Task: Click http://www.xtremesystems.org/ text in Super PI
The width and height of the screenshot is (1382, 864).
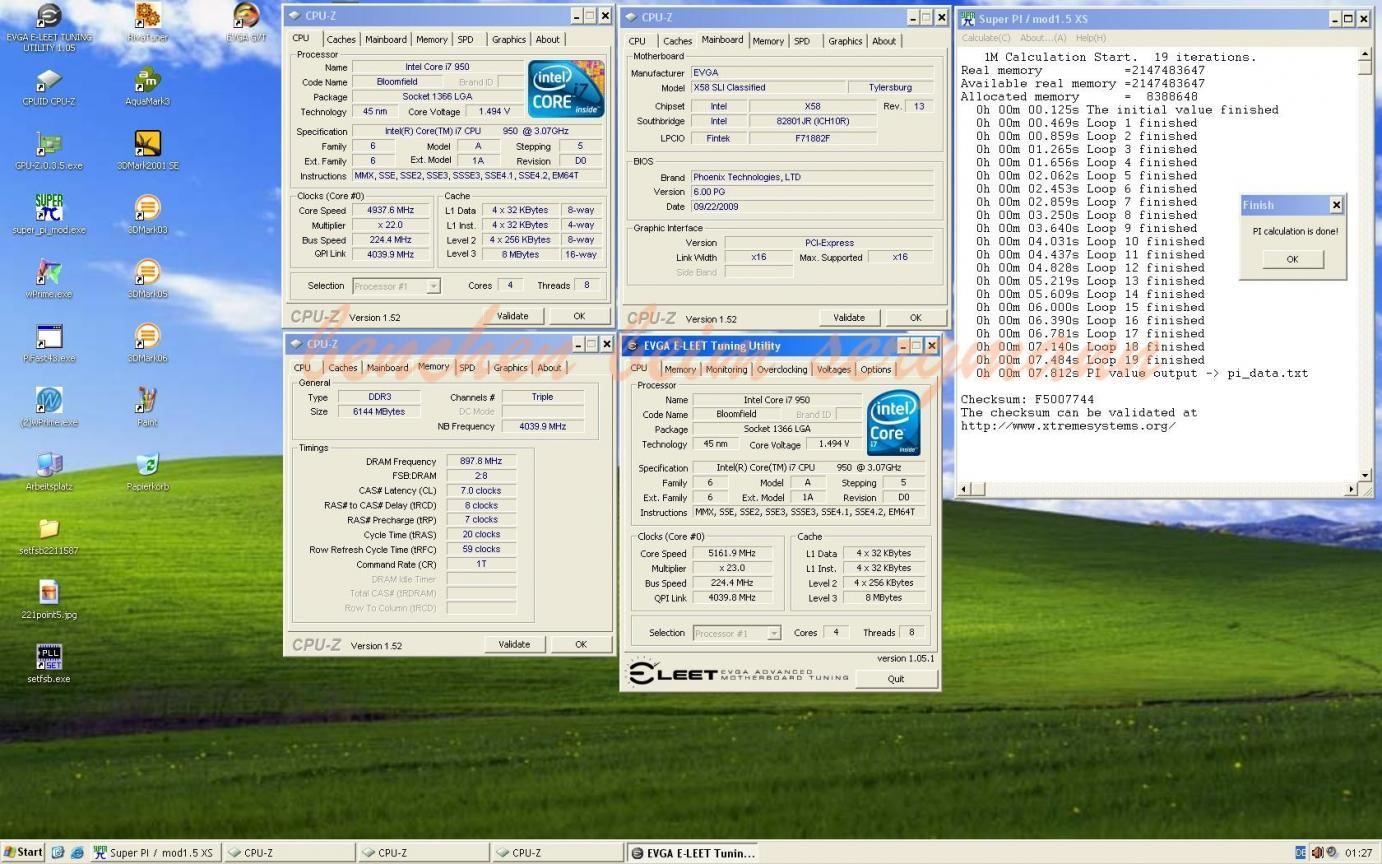Action: point(1068,425)
